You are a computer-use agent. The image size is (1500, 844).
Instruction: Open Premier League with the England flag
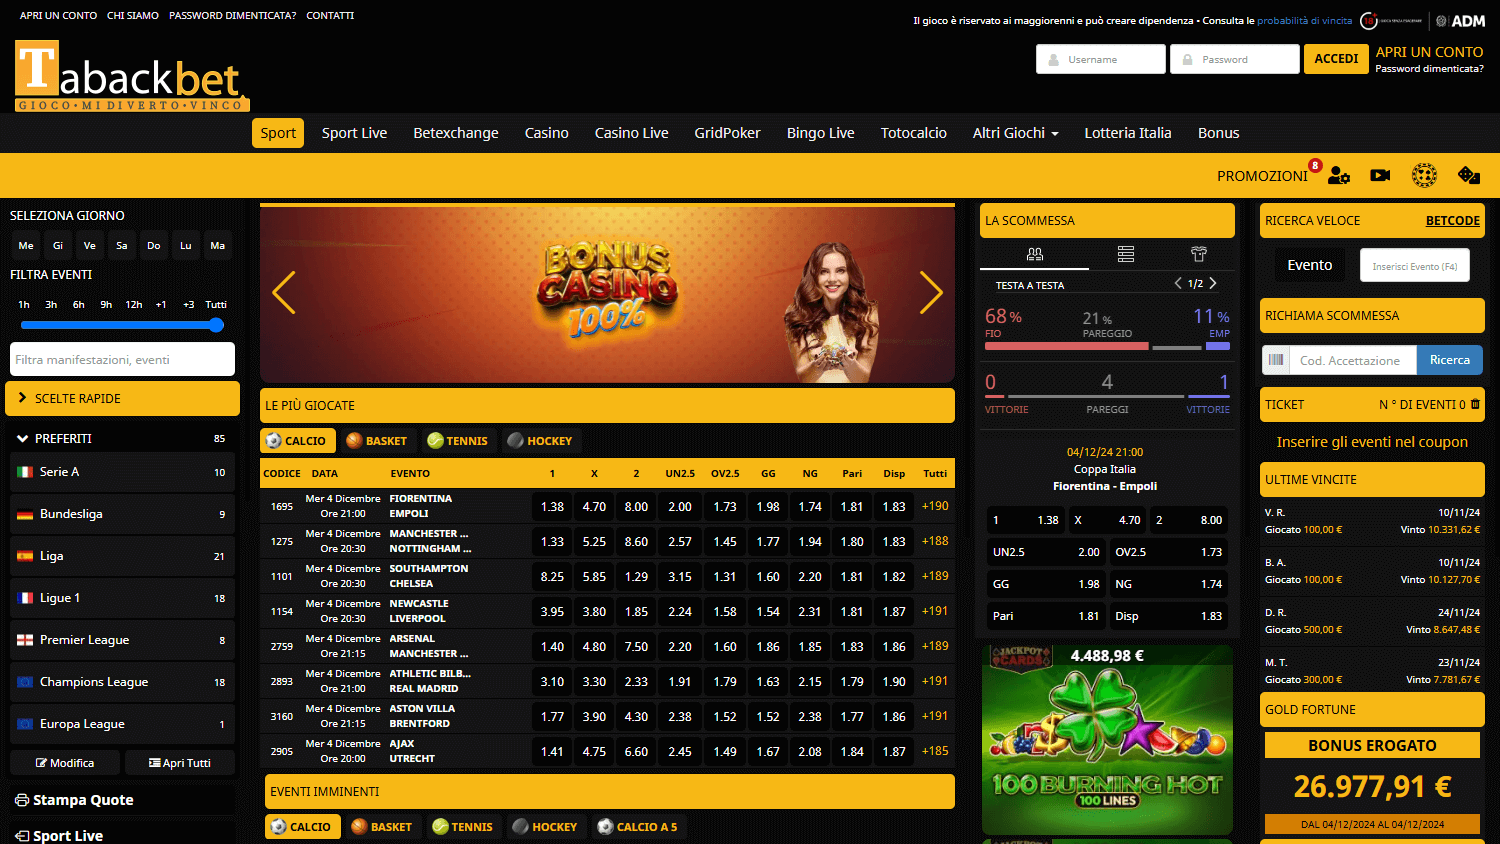122,640
